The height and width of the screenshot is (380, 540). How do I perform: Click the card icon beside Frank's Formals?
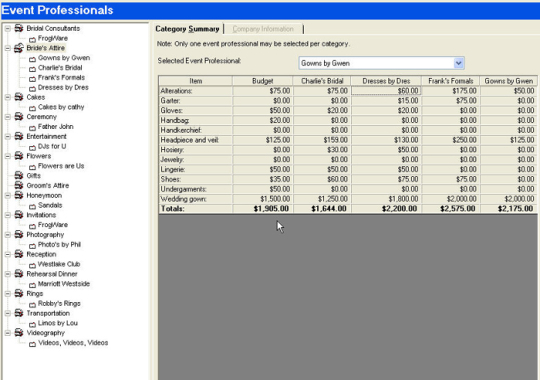tap(32, 79)
